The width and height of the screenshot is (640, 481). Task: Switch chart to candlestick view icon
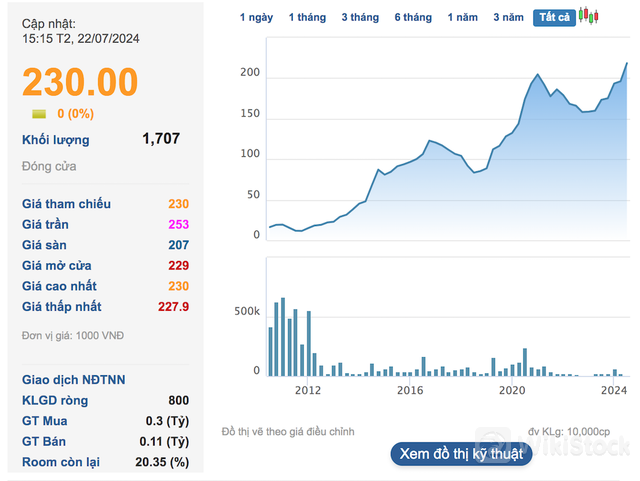coord(589,17)
